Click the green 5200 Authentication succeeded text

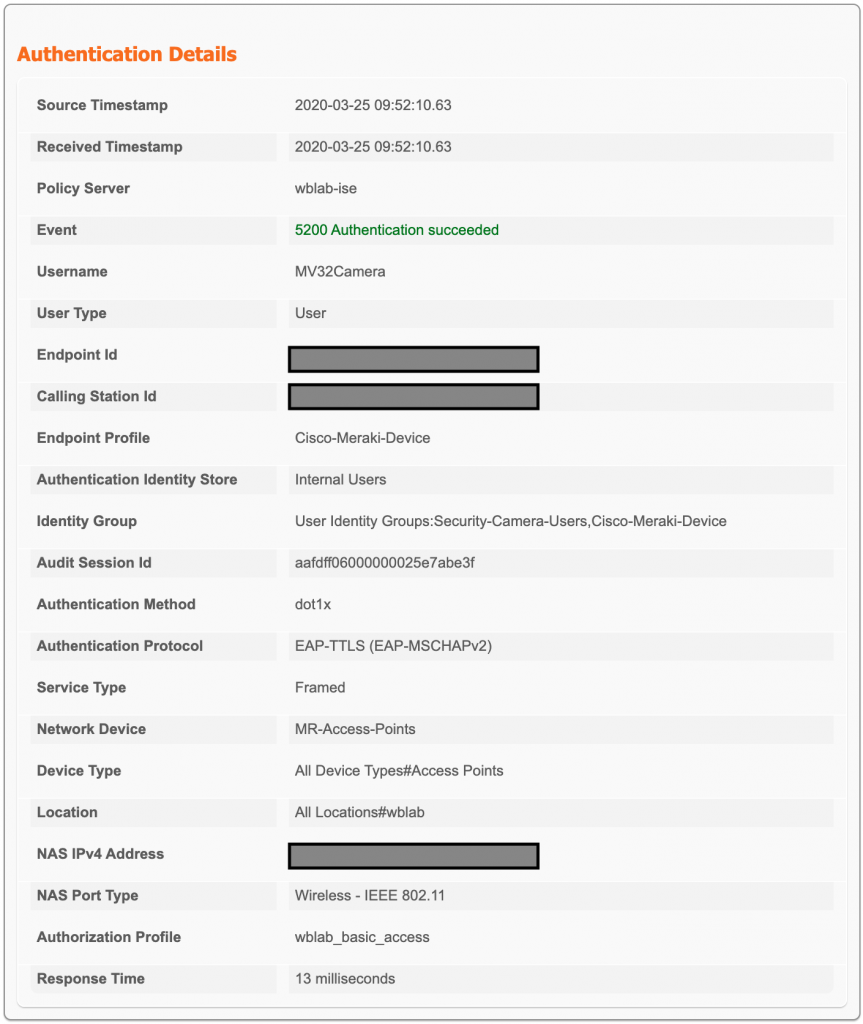coord(397,230)
